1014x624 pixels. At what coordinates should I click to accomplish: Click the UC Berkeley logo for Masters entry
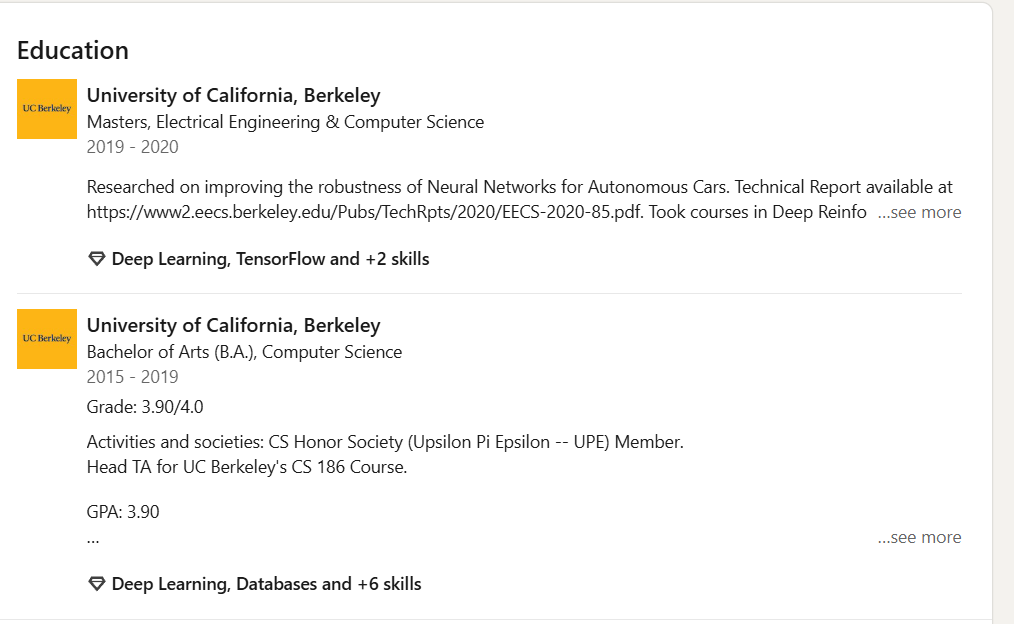coord(47,109)
